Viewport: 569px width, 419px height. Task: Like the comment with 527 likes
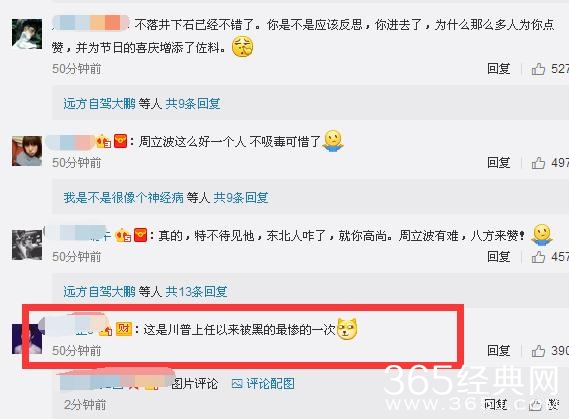[x=538, y=69]
